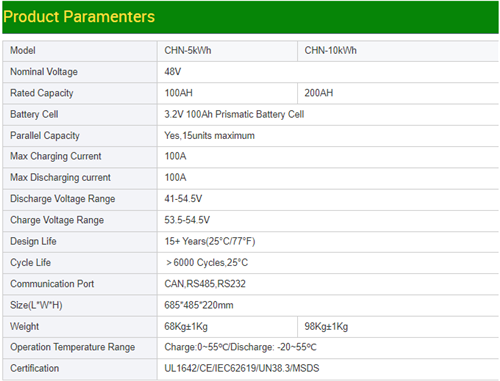Click the CHN-10kWh model cell
Screen dimensions: 500x381
(398, 51)
